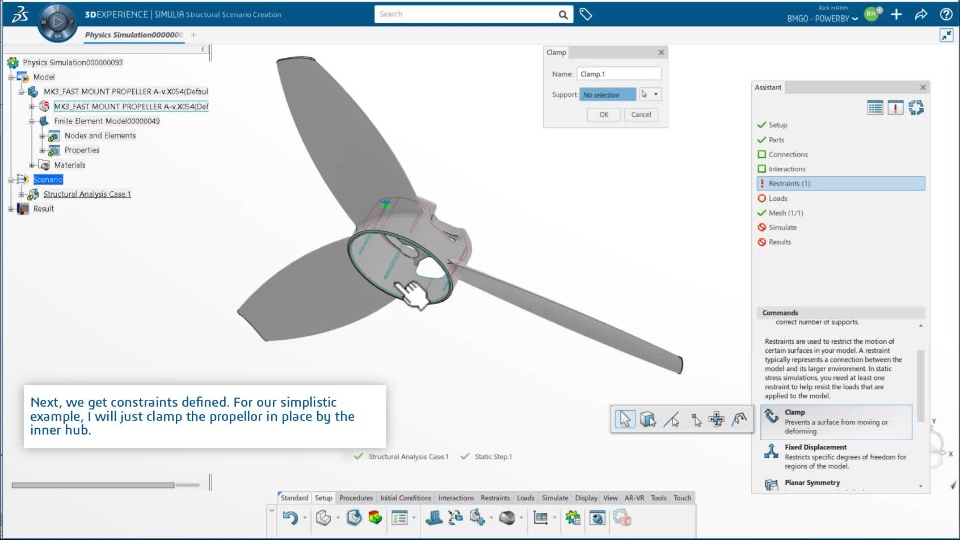Click the window with blue globe icon
The width and height of the screenshot is (960, 540).
[x=597, y=518]
